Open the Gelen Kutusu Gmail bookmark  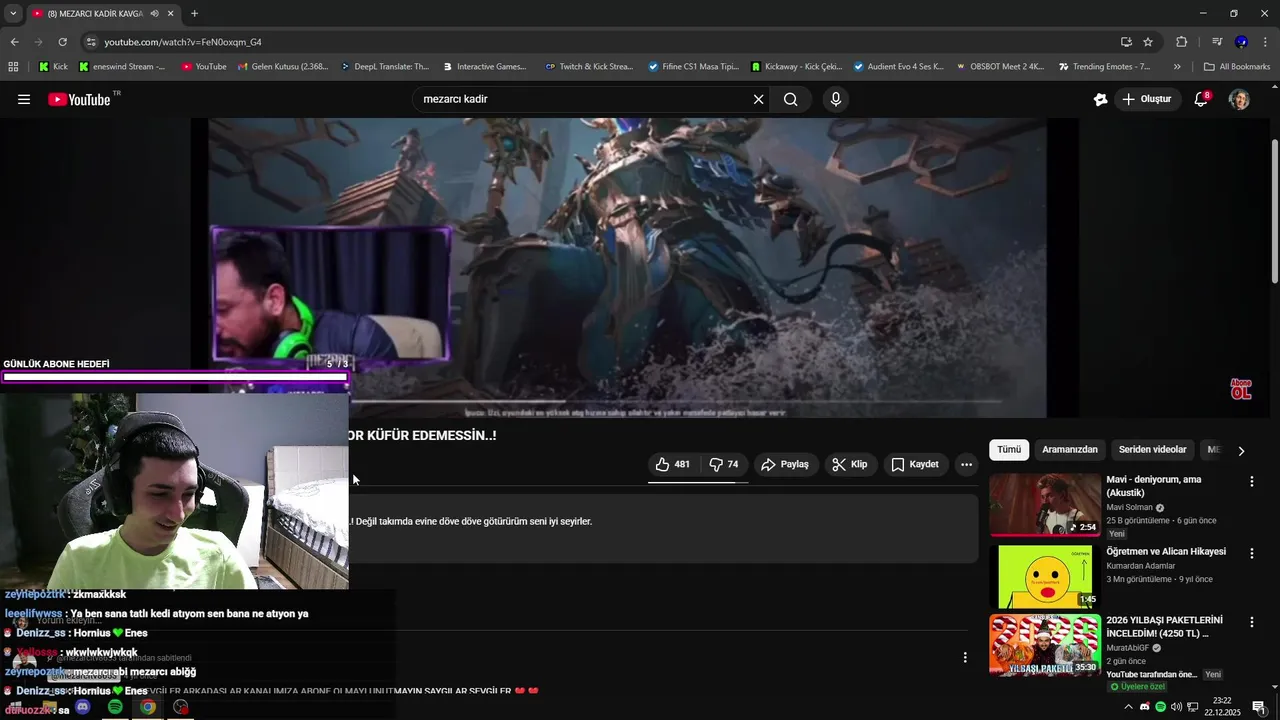282,67
